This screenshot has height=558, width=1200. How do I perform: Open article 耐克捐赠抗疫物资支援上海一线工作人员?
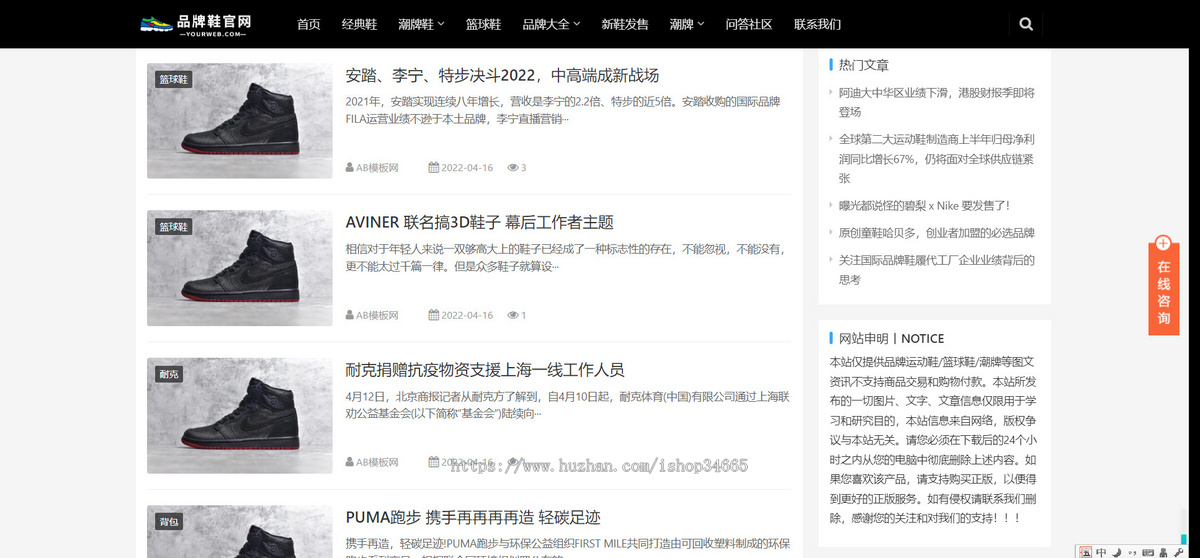(x=485, y=370)
